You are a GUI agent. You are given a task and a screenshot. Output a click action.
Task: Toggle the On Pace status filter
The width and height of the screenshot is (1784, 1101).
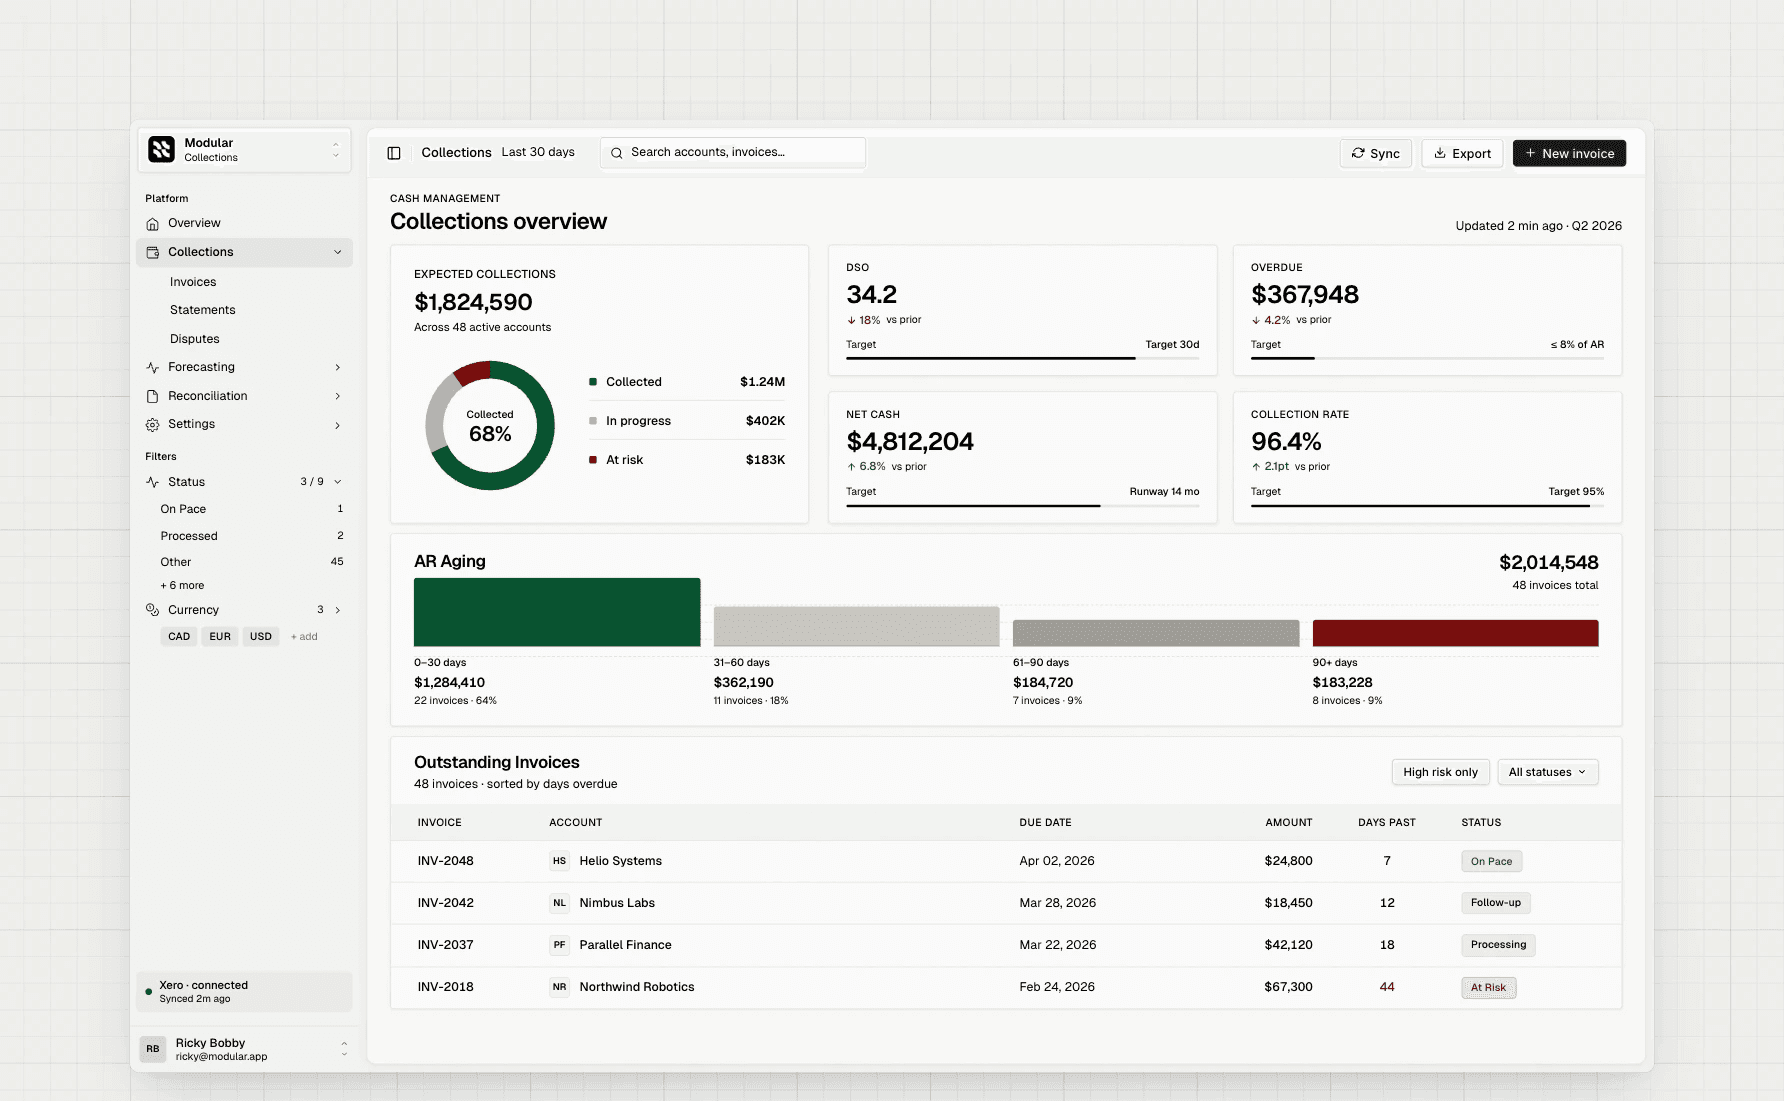click(x=251, y=509)
